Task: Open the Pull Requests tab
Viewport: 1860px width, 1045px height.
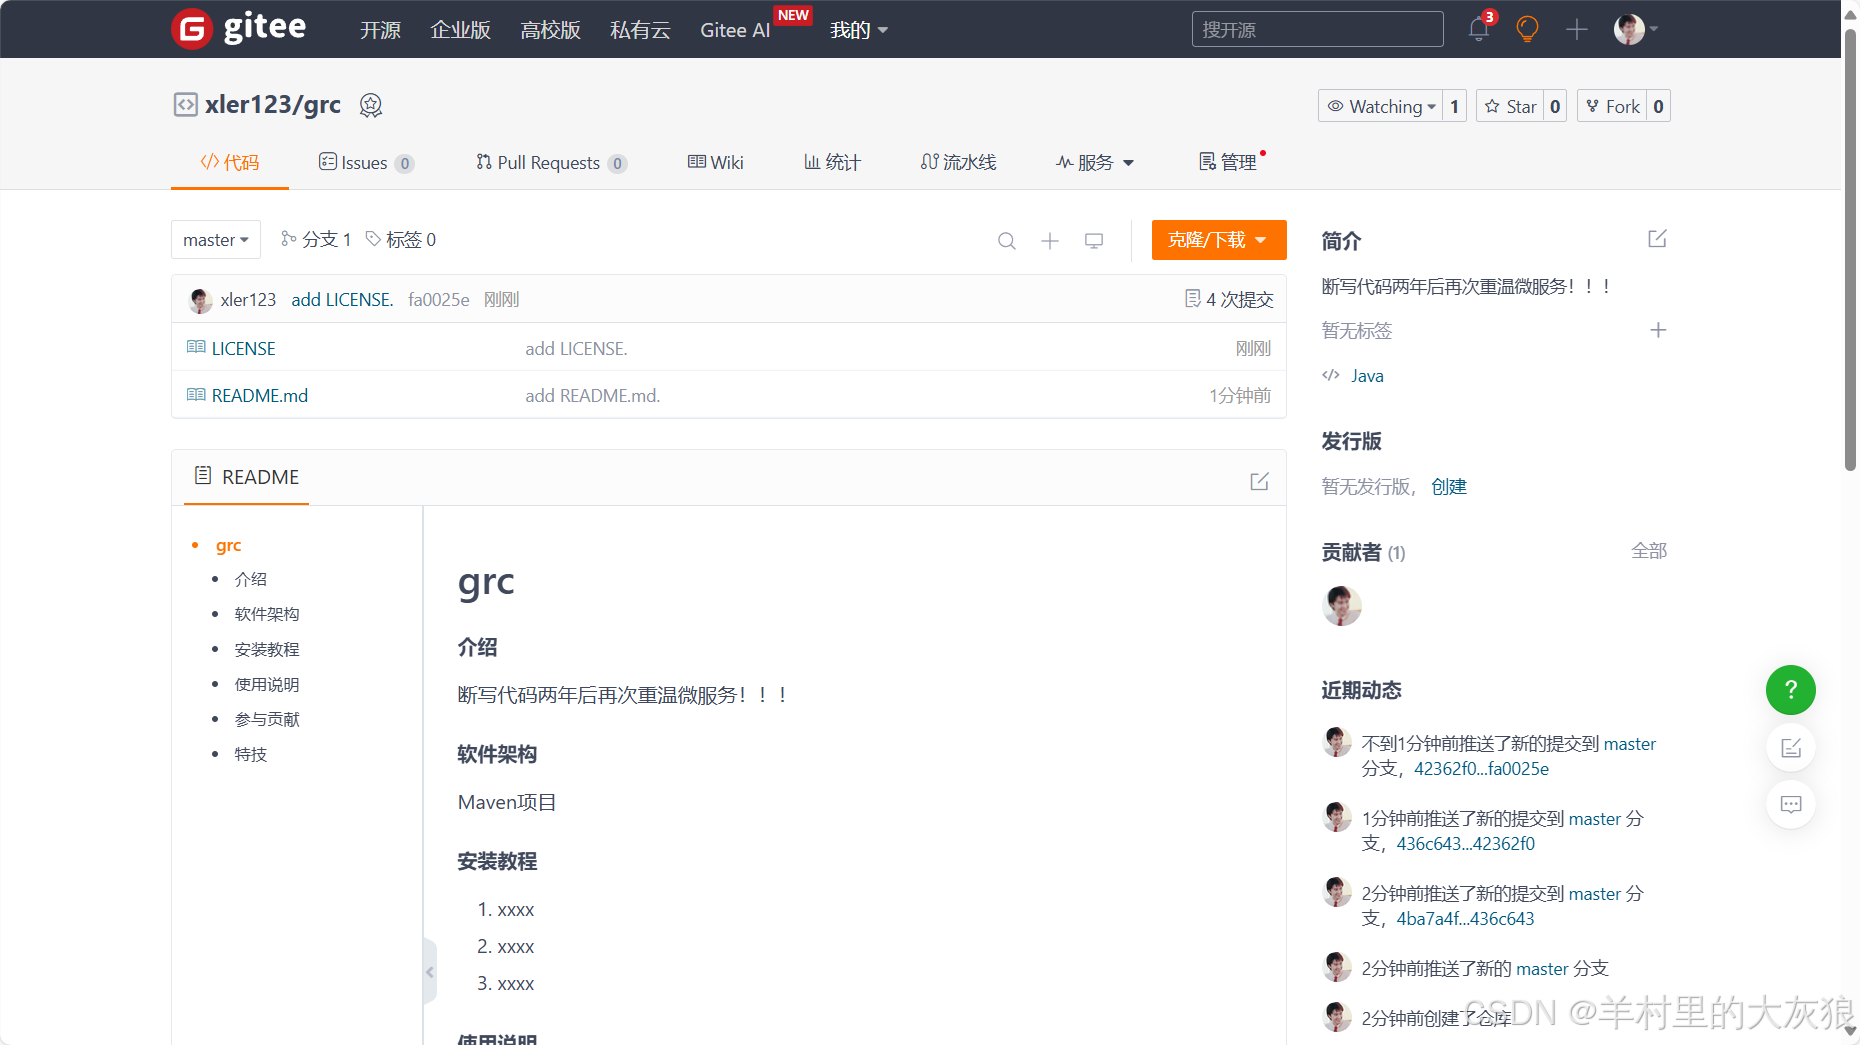Action: coord(551,162)
